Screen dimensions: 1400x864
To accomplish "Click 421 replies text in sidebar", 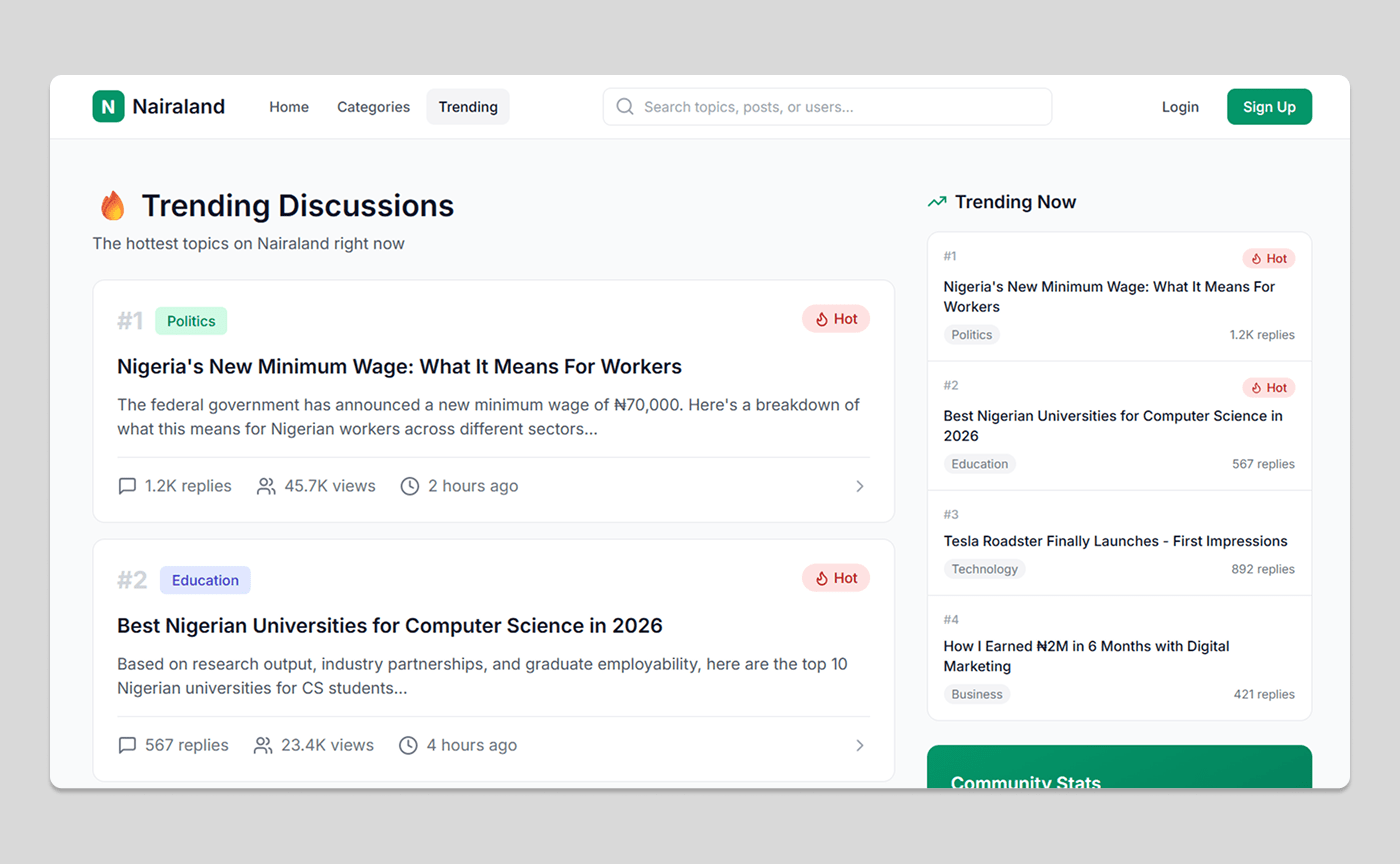I will point(1264,694).
